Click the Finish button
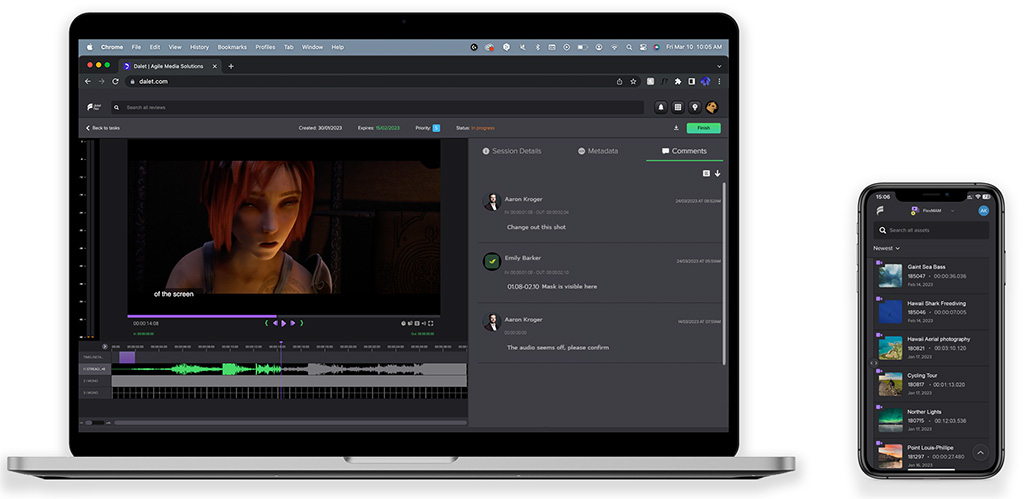Image resolution: width=1024 pixels, height=499 pixels. [x=703, y=128]
